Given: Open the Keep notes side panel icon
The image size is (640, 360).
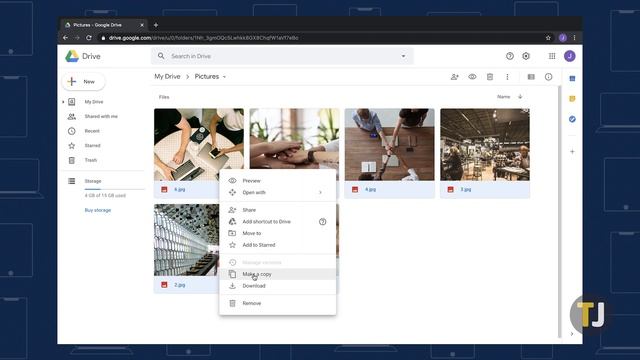Looking at the screenshot, I should (572, 99).
